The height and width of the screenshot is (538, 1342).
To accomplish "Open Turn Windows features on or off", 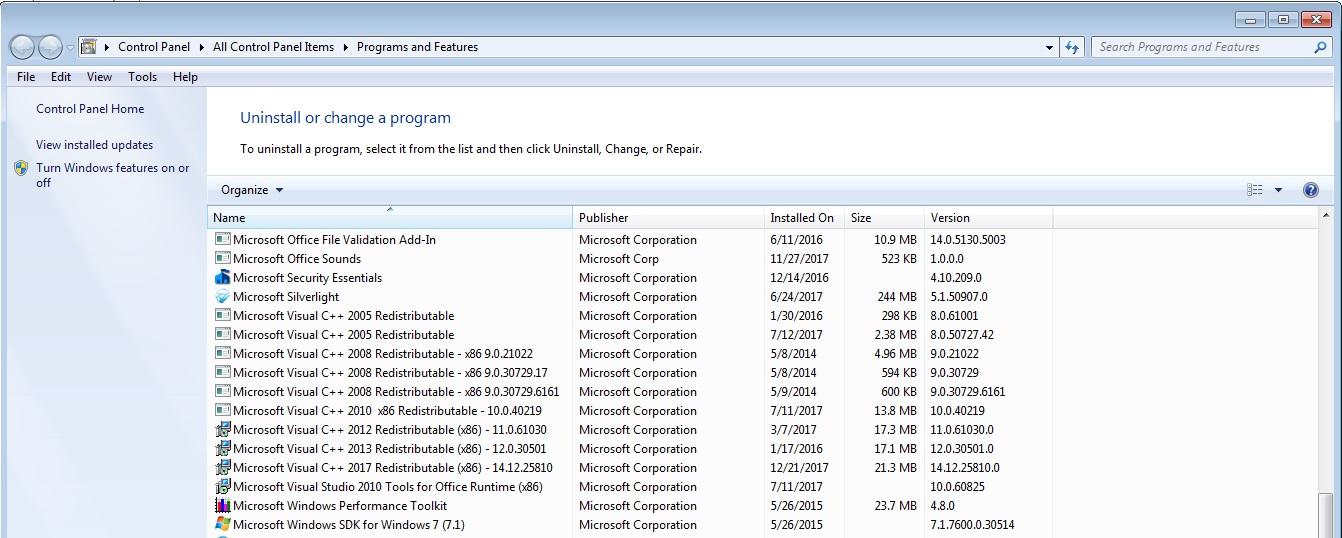I will click(x=113, y=175).
